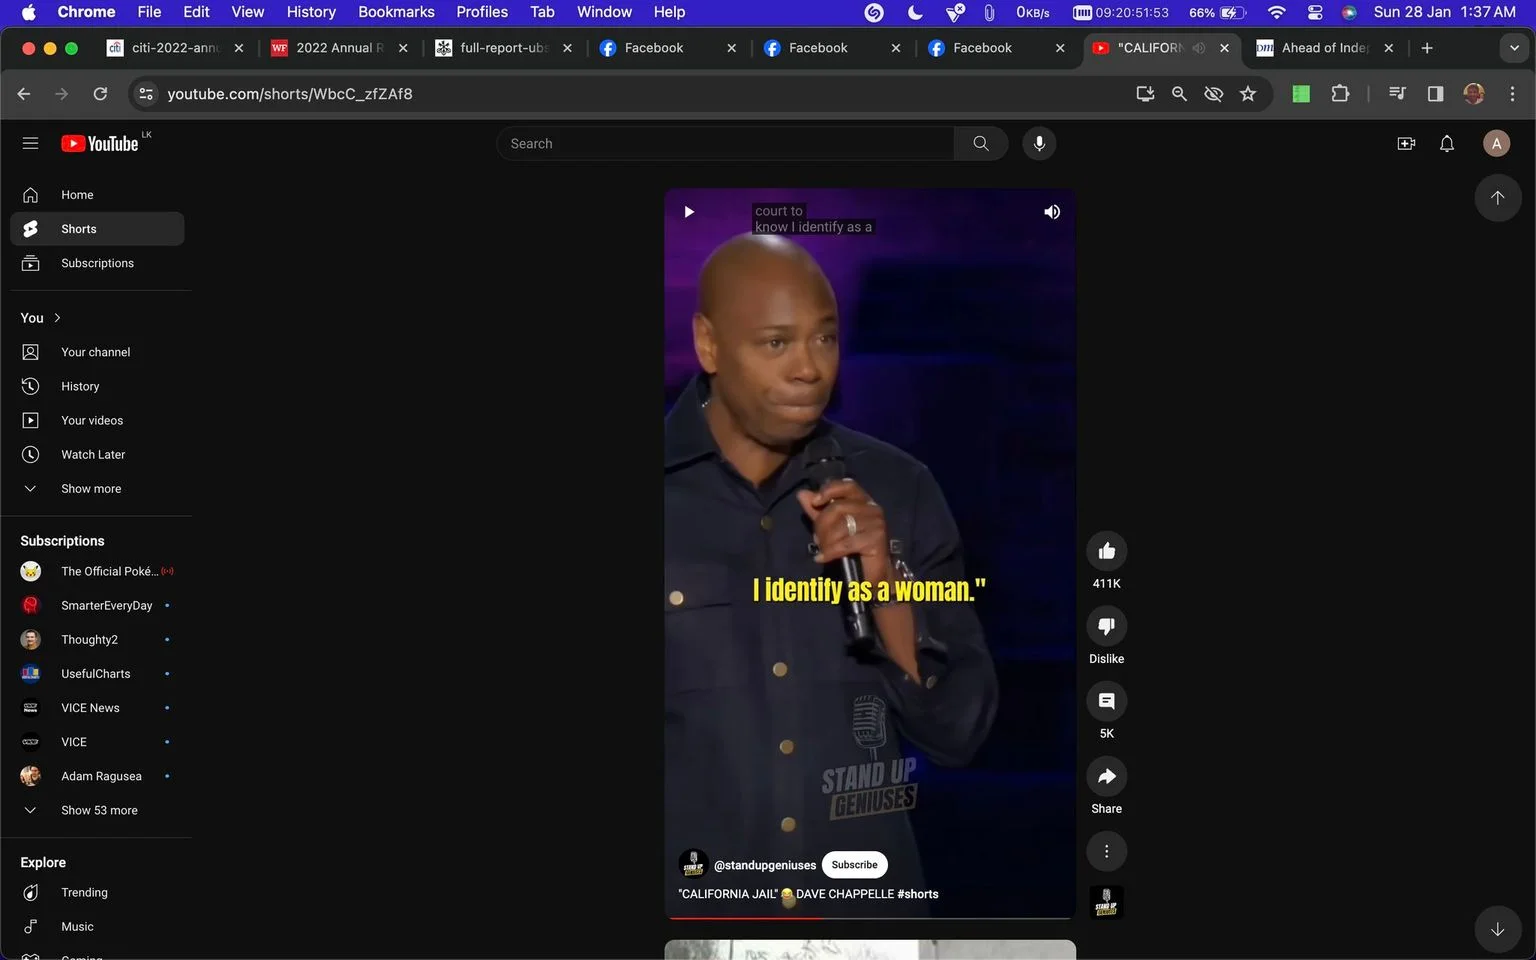Toggle play on the short video
Image resolution: width=1536 pixels, height=960 pixels.
[x=689, y=212]
